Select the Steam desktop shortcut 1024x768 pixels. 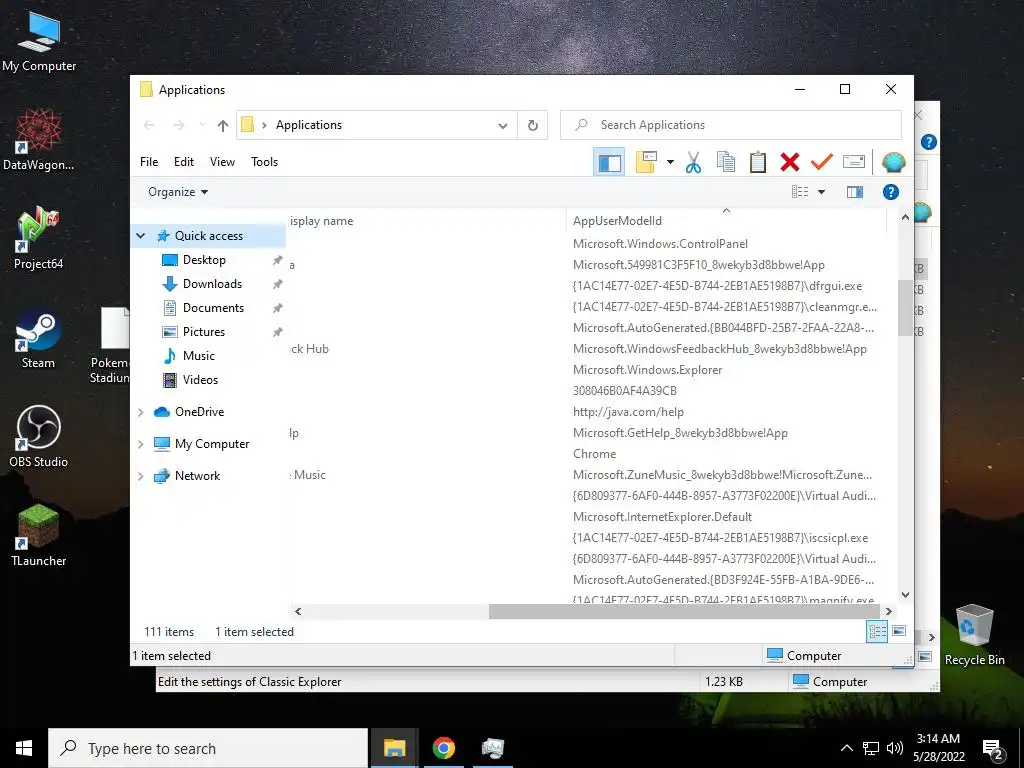[38, 339]
